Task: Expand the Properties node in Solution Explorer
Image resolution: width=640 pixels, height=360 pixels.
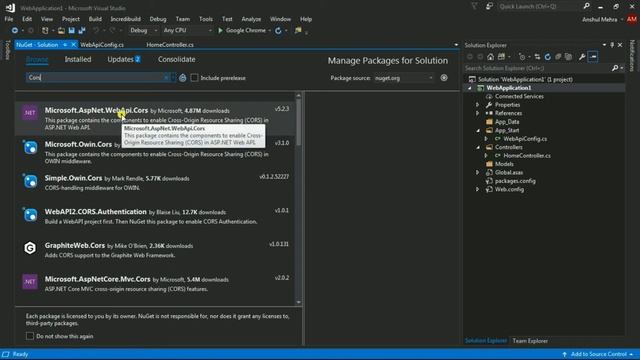Action: coord(478,105)
